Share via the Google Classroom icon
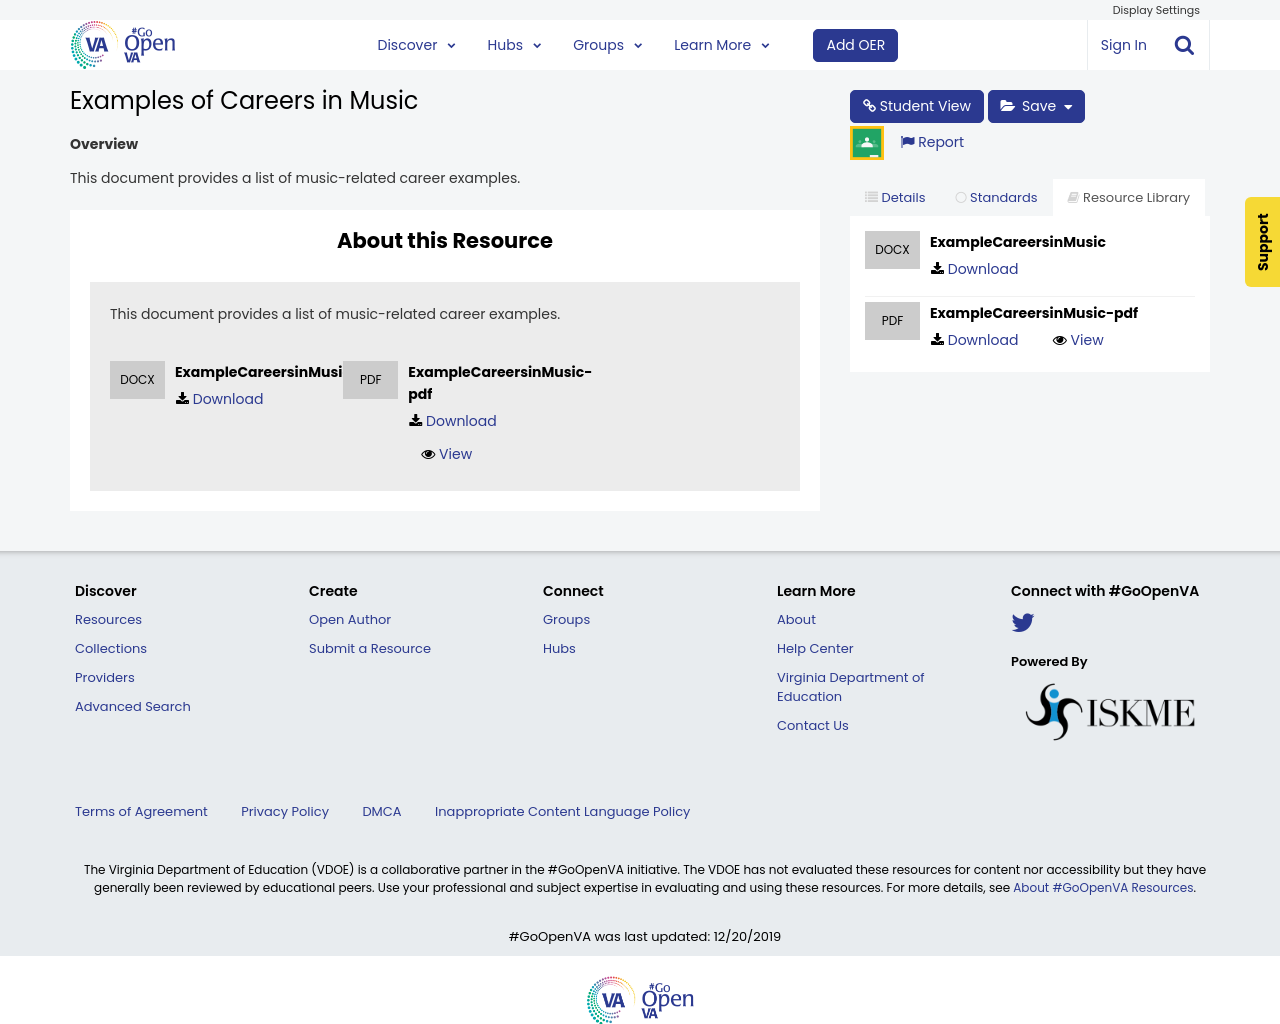 click(x=867, y=143)
